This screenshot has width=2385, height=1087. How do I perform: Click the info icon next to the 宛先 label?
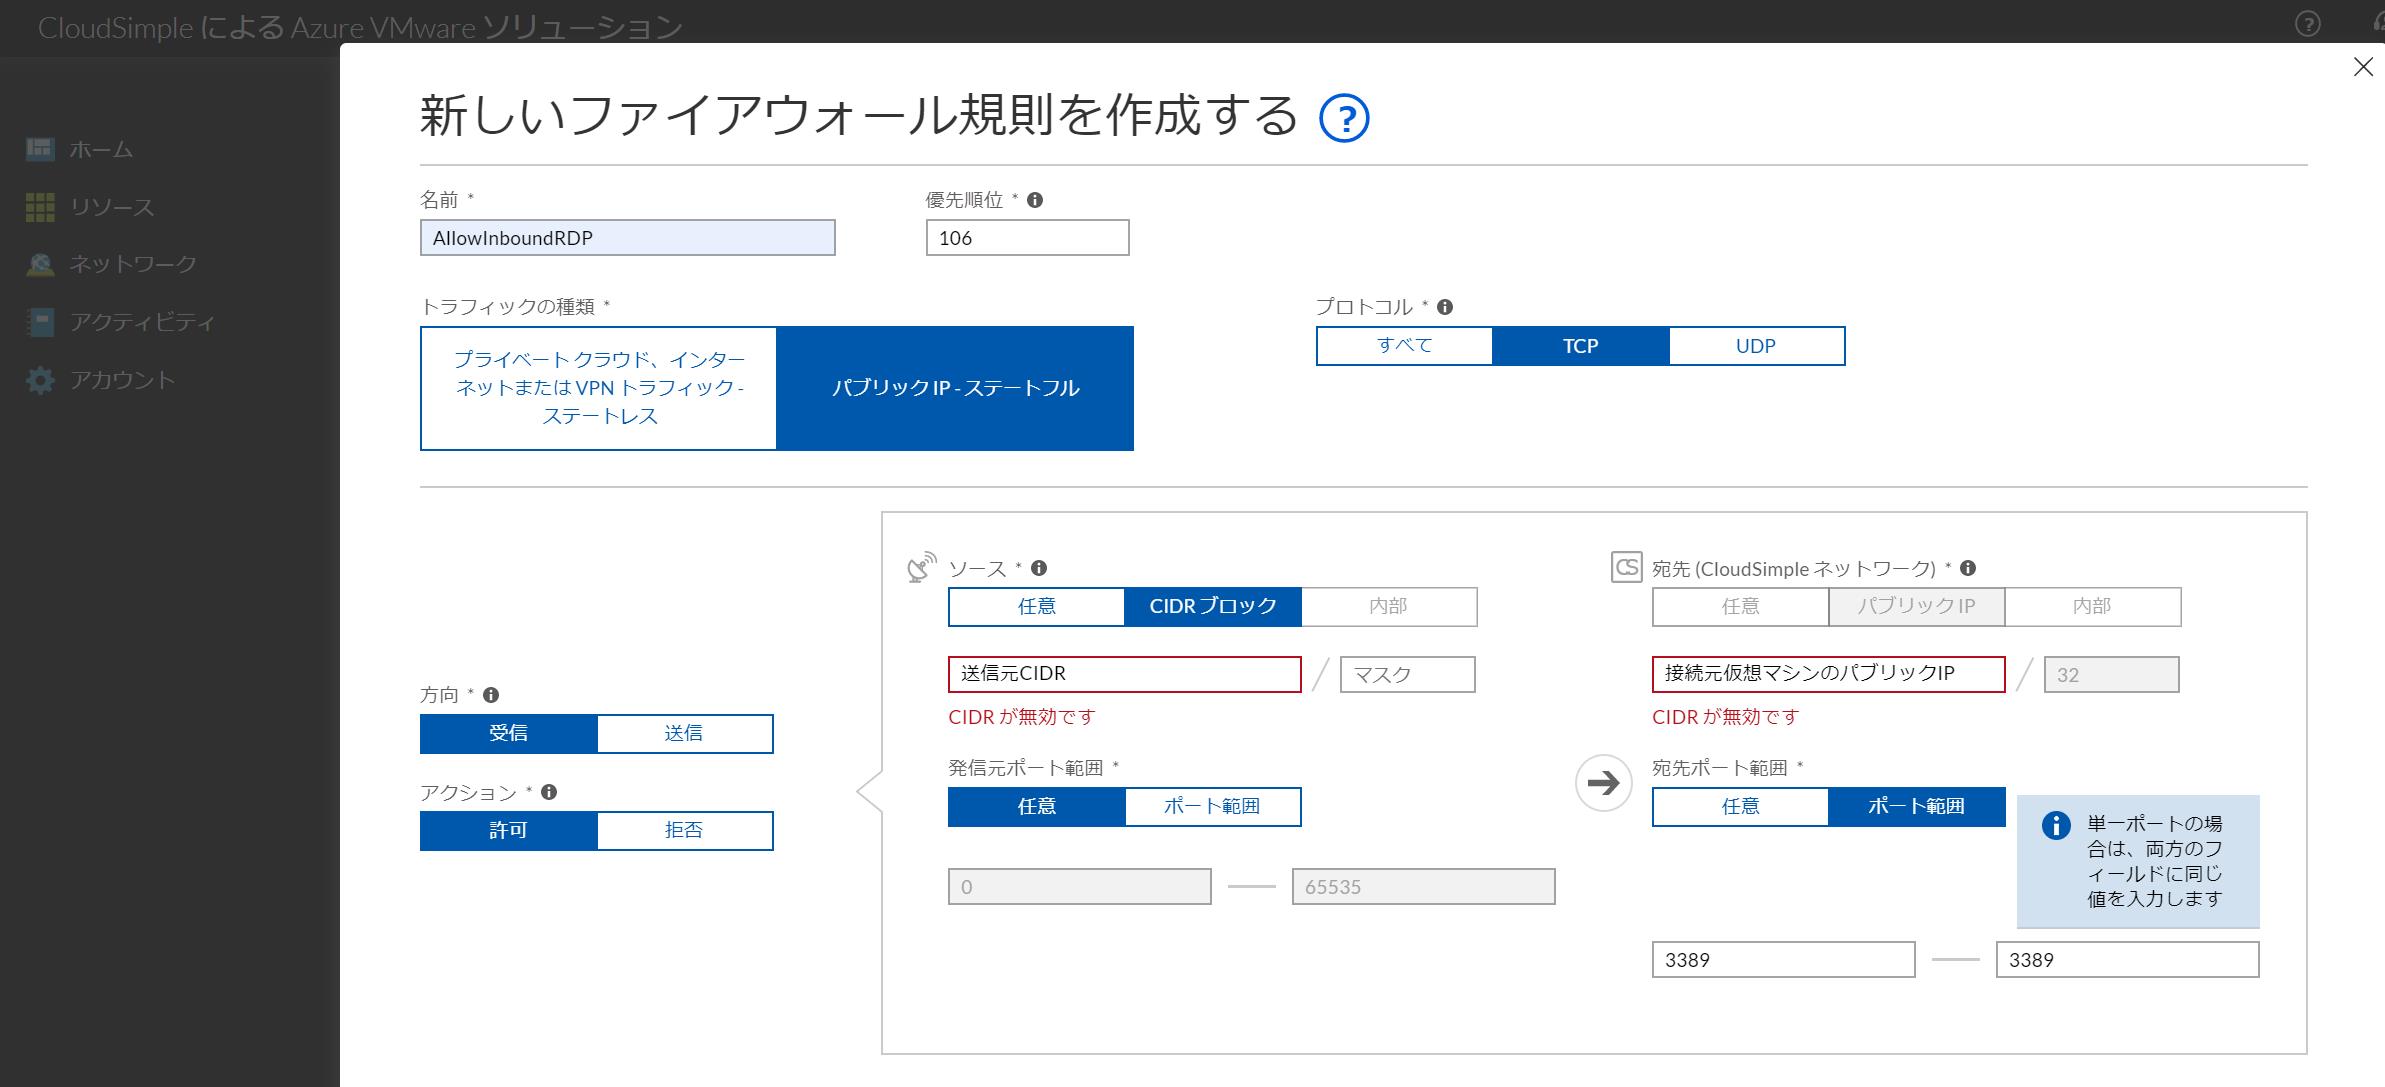[x=1968, y=568]
